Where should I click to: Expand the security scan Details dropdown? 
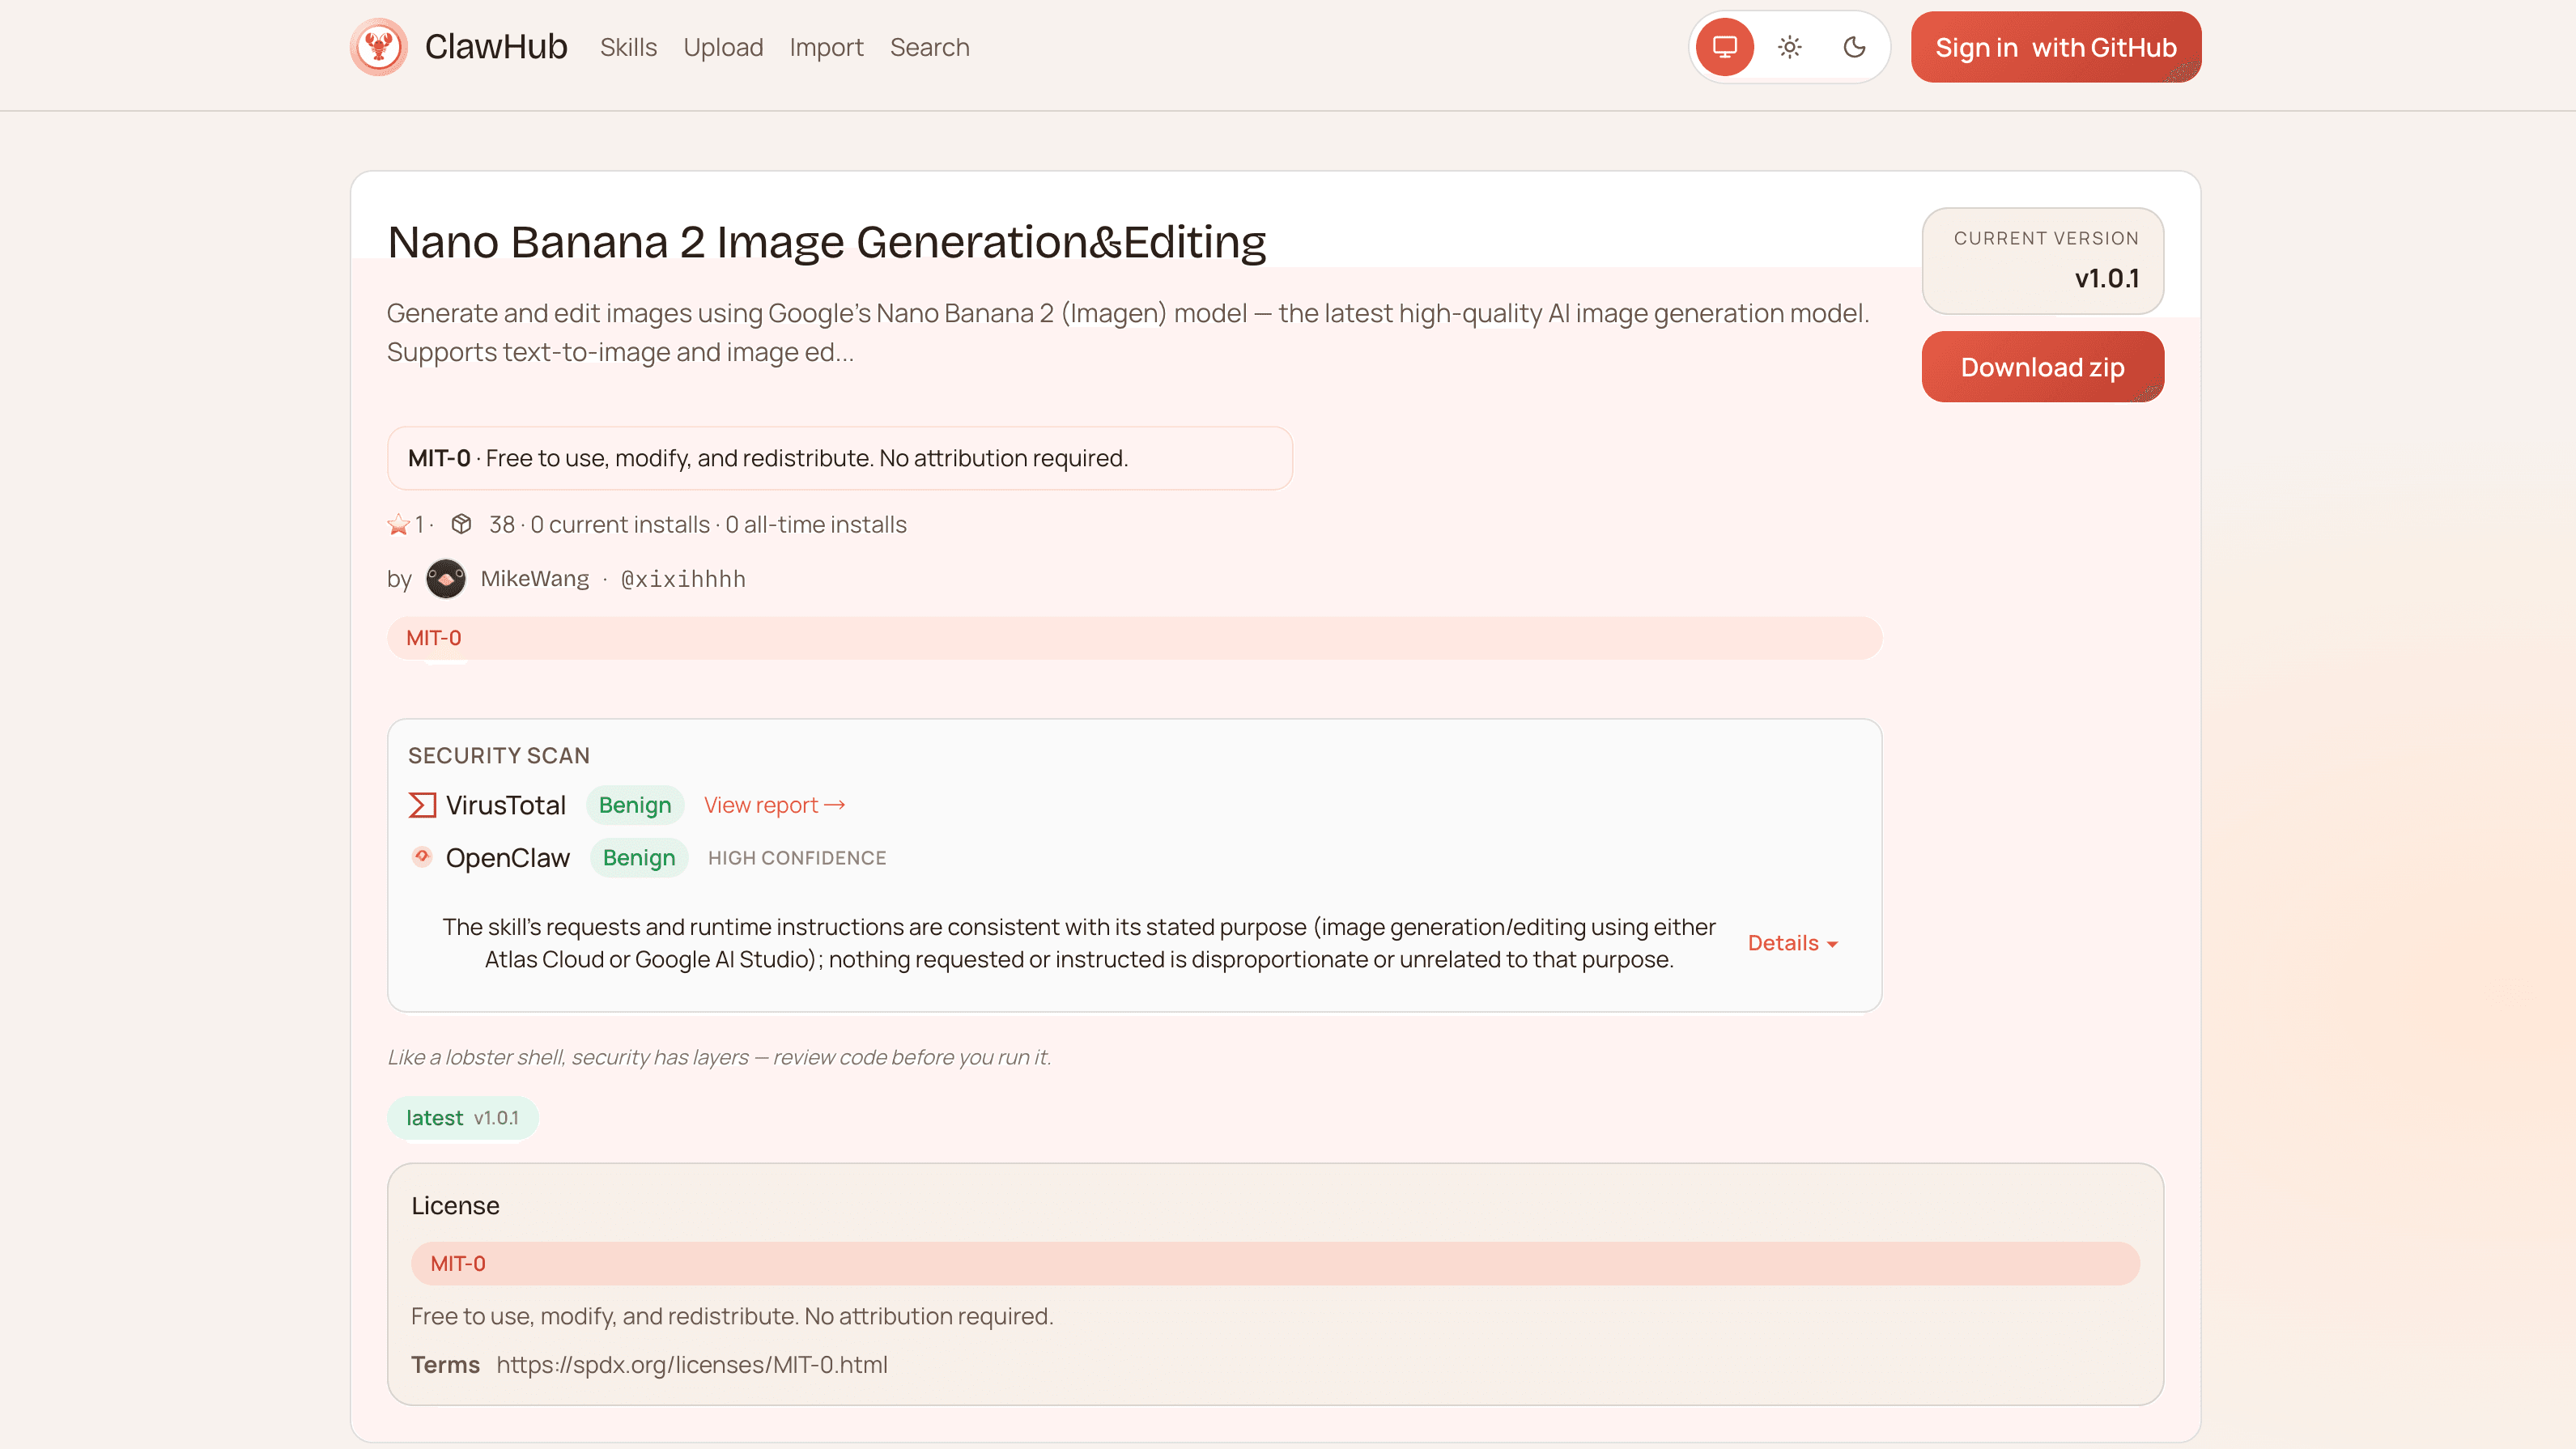click(1792, 943)
